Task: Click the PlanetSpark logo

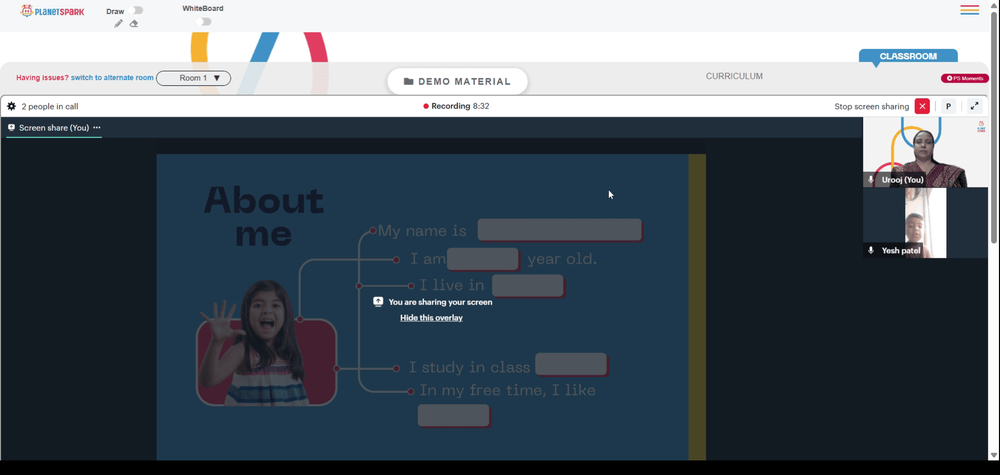Action: click(52, 11)
